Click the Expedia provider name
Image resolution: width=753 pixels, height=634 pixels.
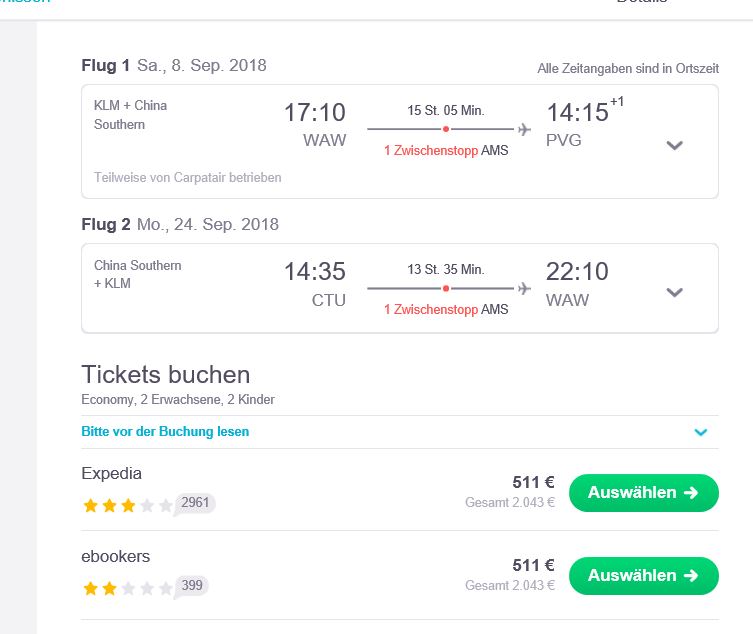click(x=111, y=474)
